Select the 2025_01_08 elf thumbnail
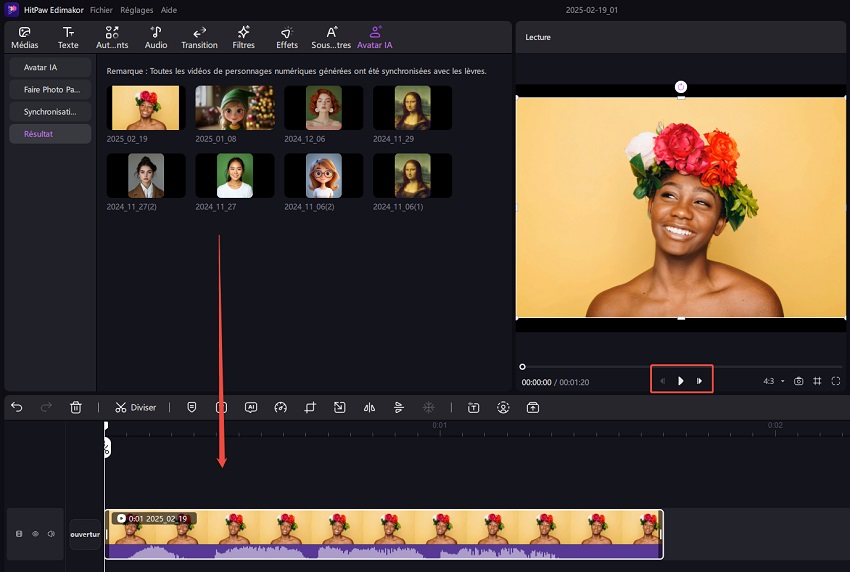The width and height of the screenshot is (850, 572). pos(235,107)
